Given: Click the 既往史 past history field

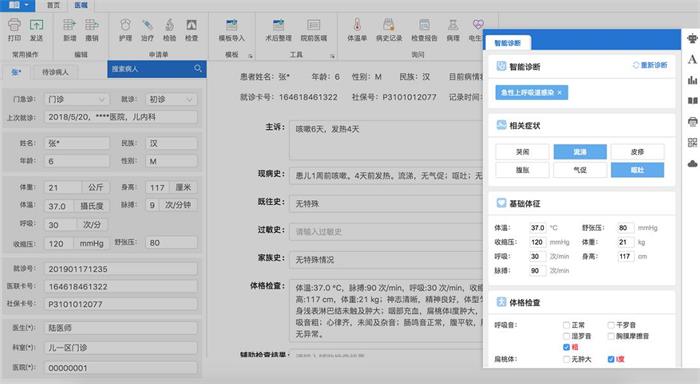Looking at the screenshot, I should point(387,203).
